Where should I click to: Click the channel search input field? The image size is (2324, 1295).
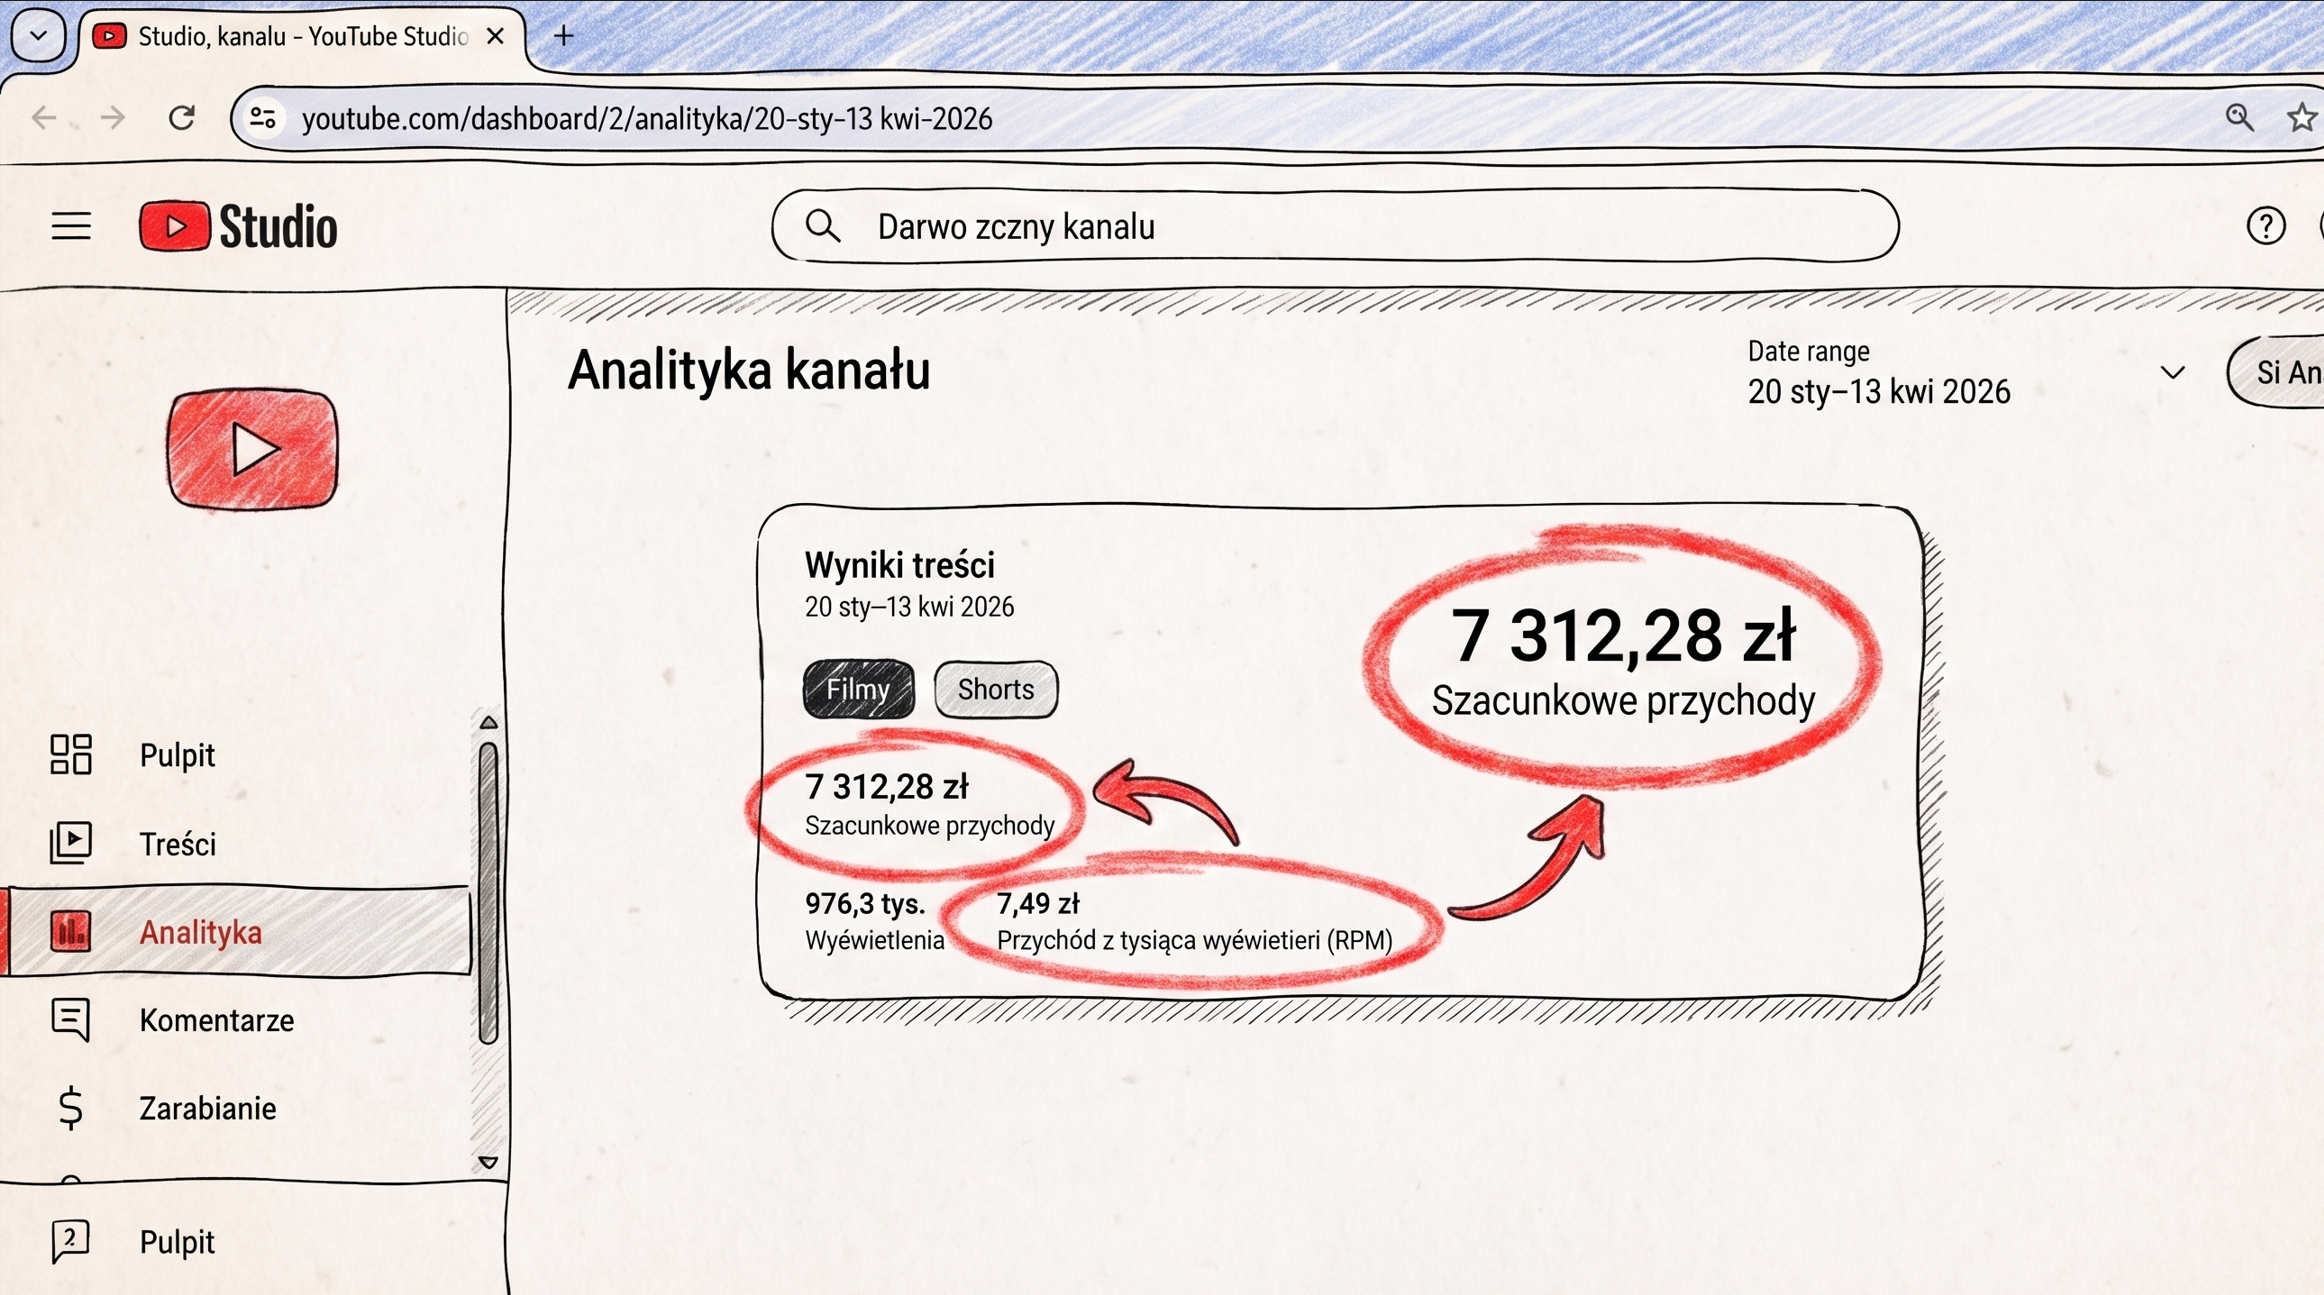(x=1334, y=227)
